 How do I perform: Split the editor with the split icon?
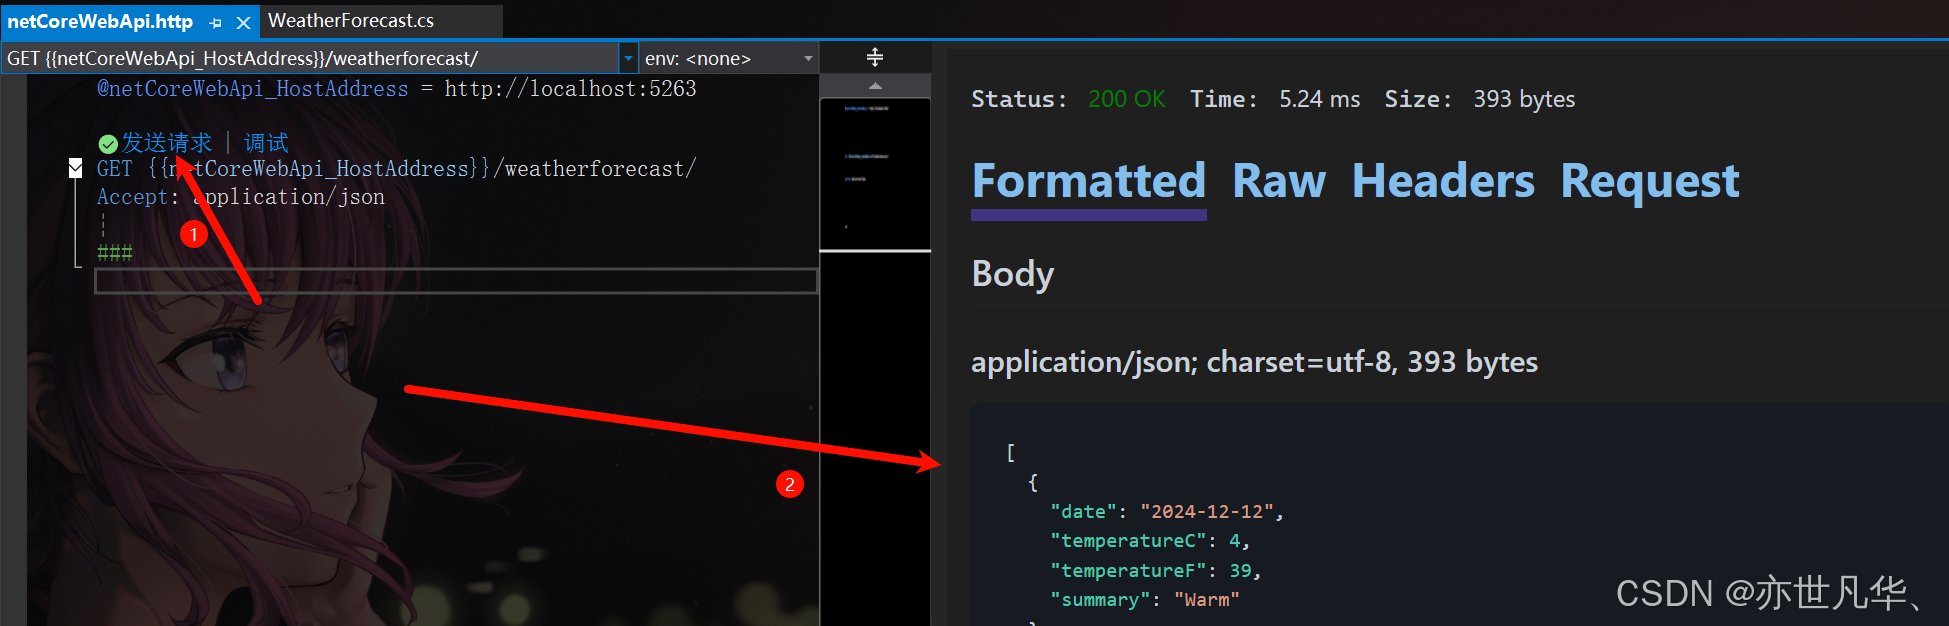coord(875,57)
